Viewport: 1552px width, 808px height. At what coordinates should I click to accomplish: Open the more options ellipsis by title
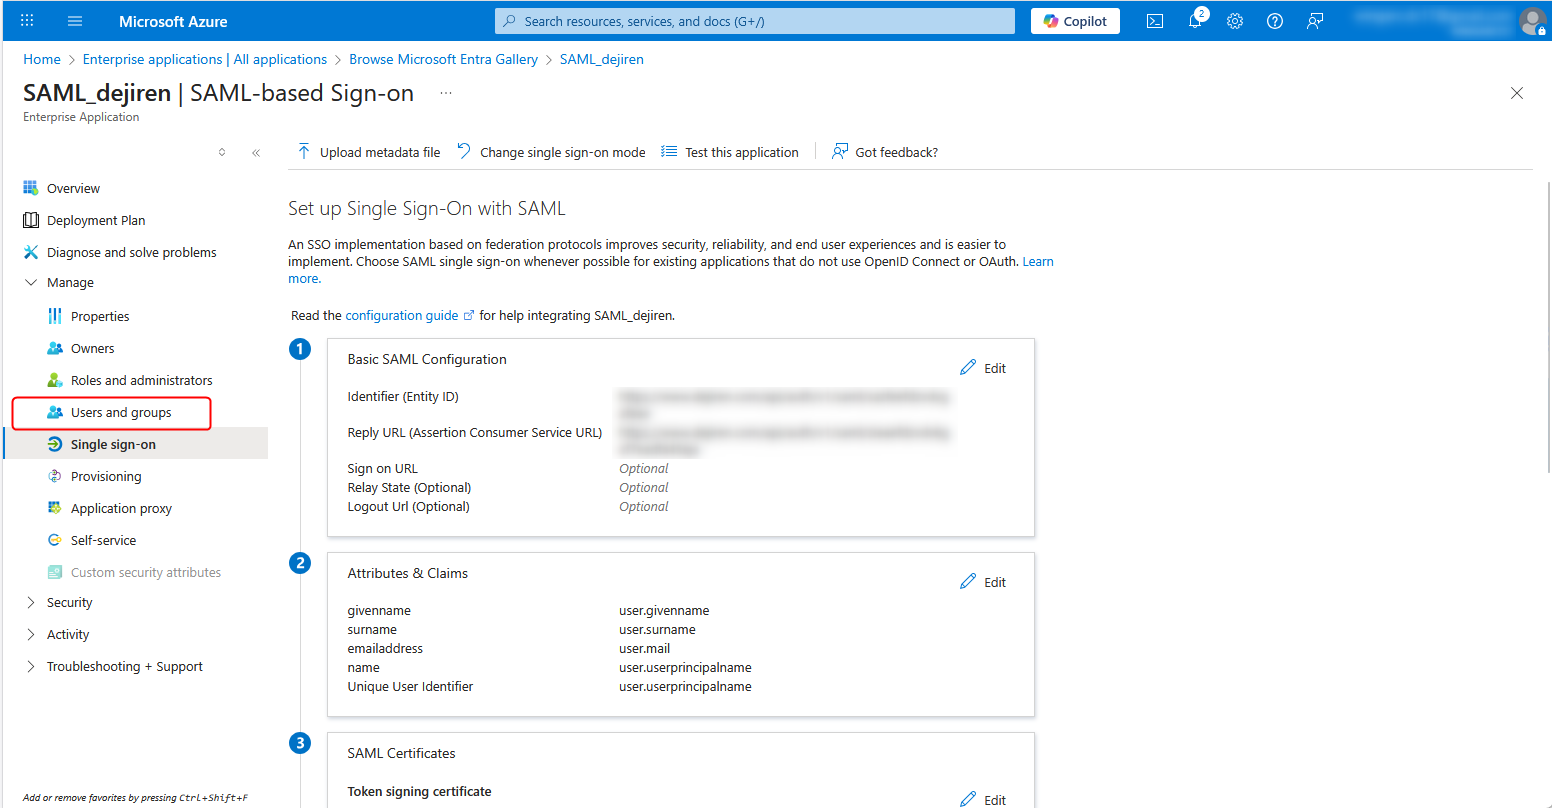point(446,93)
